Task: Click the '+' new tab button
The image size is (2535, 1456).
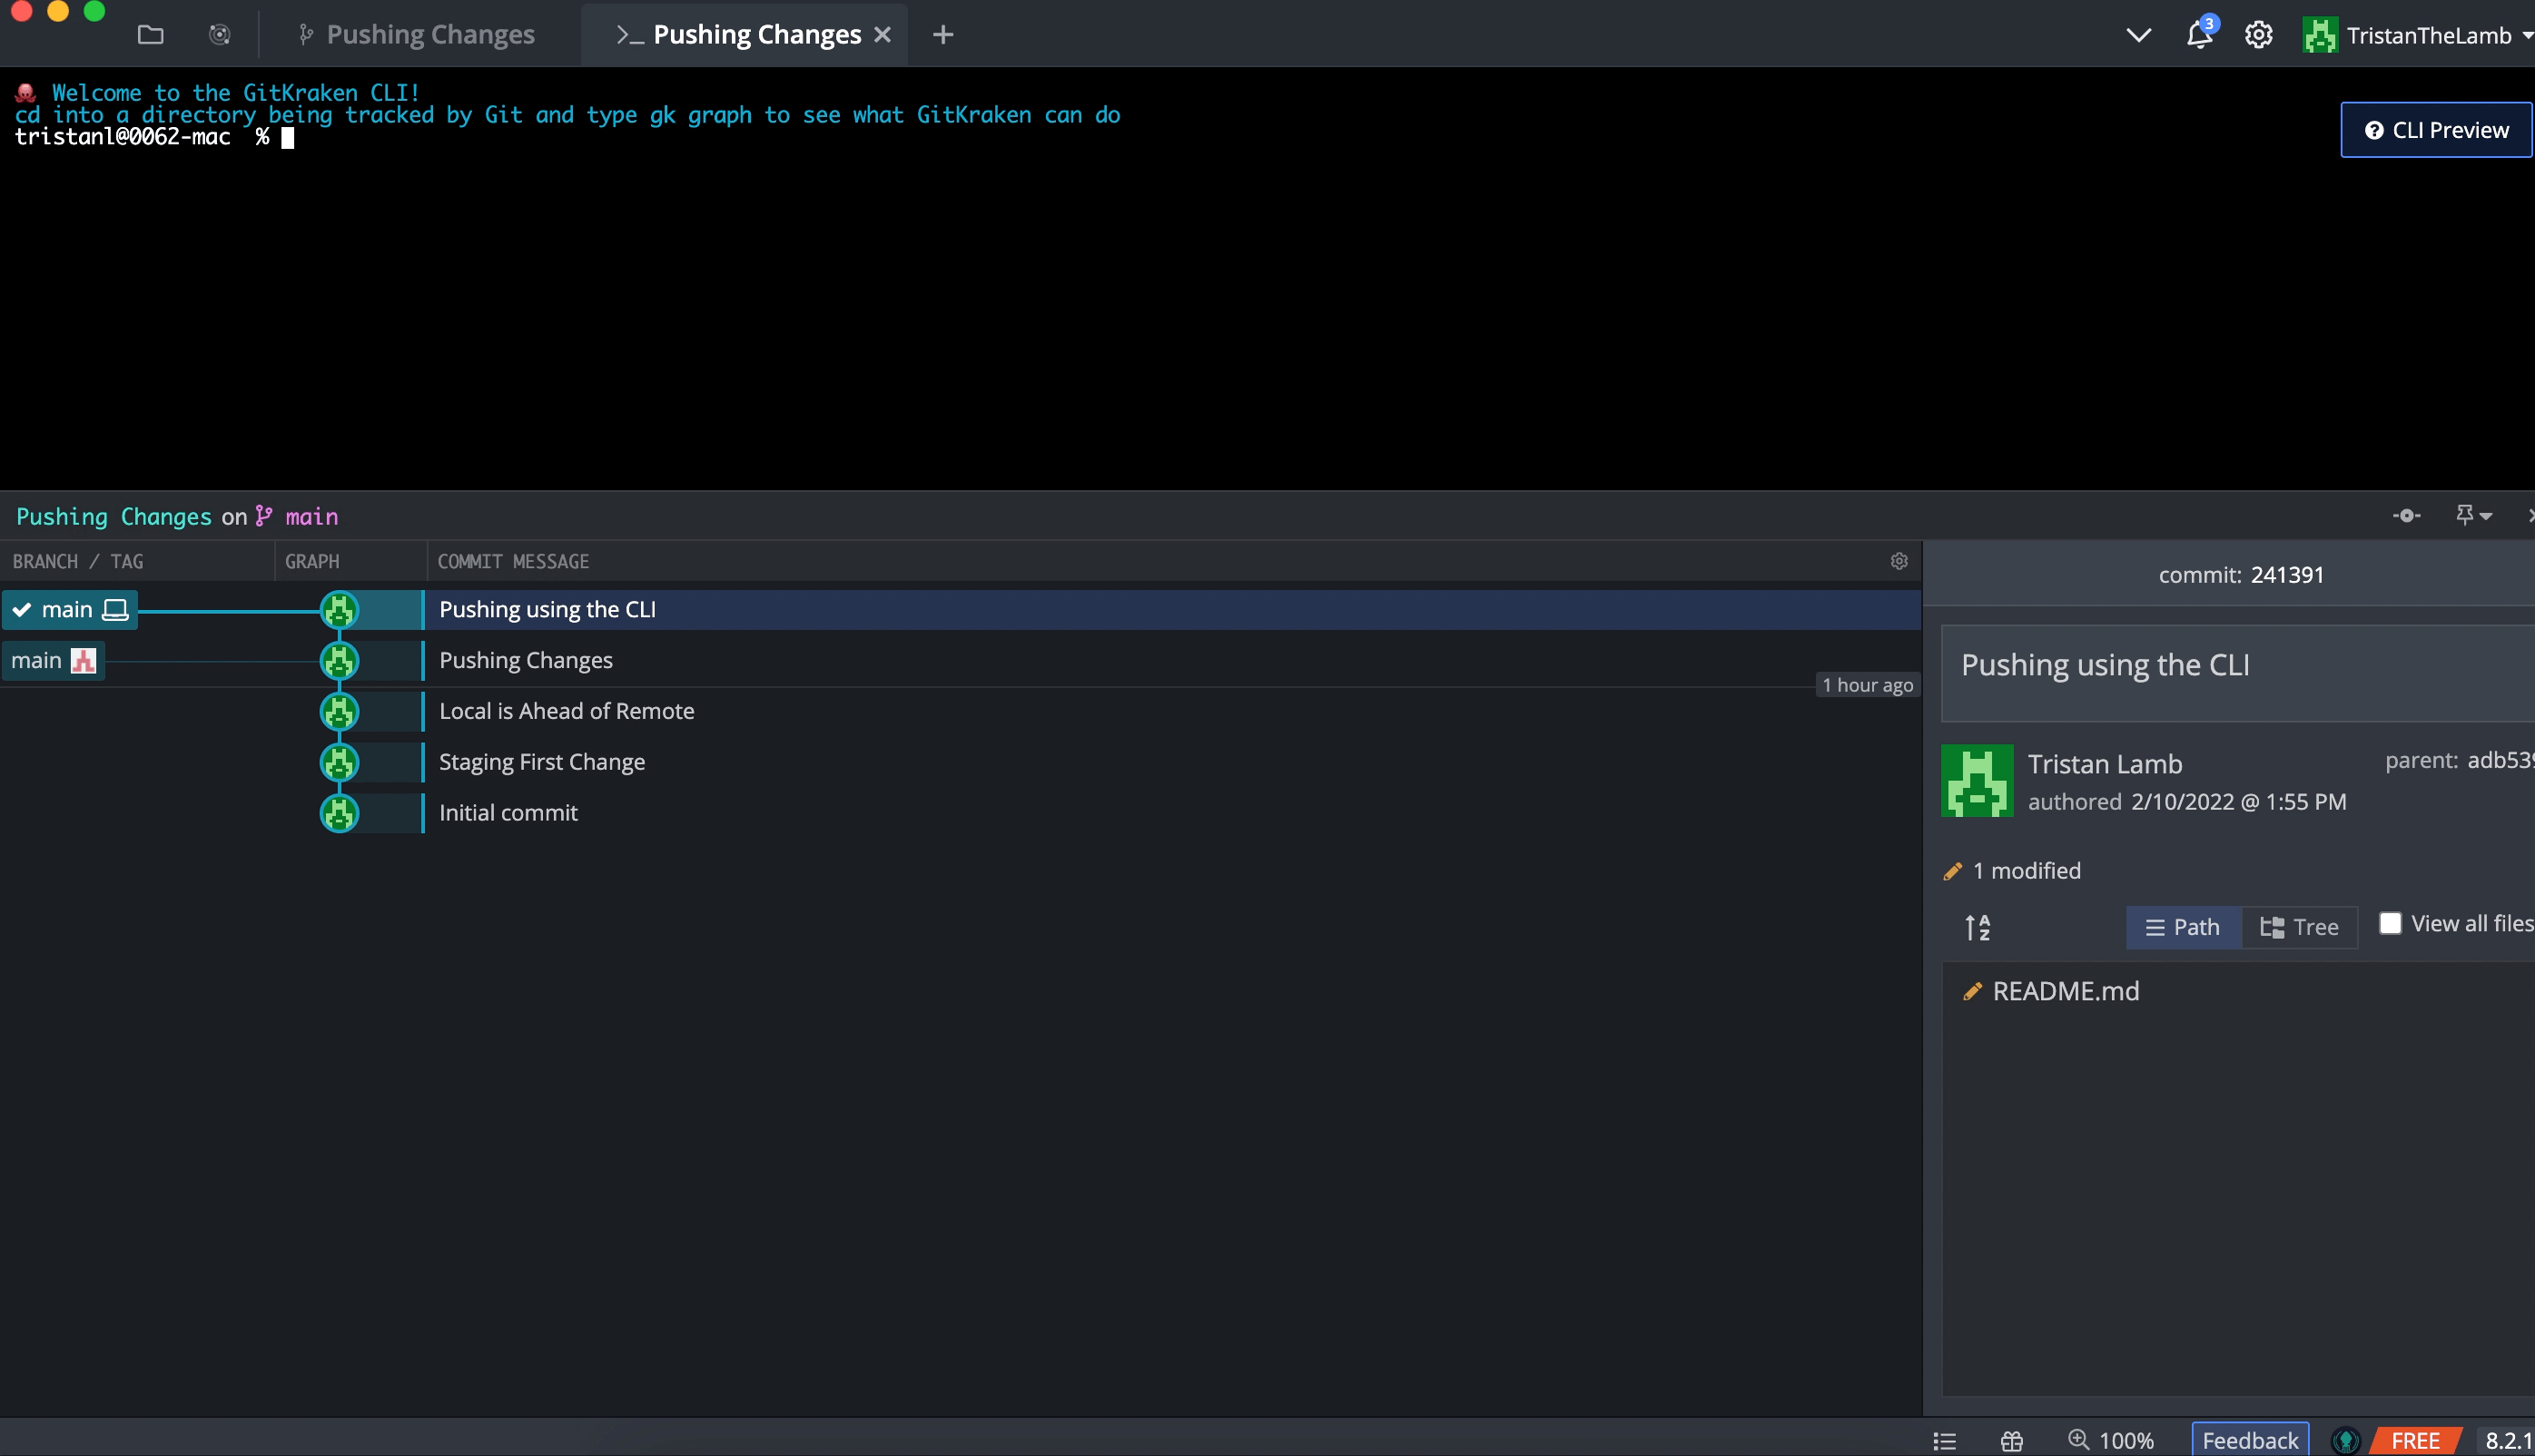Action: pyautogui.click(x=943, y=34)
